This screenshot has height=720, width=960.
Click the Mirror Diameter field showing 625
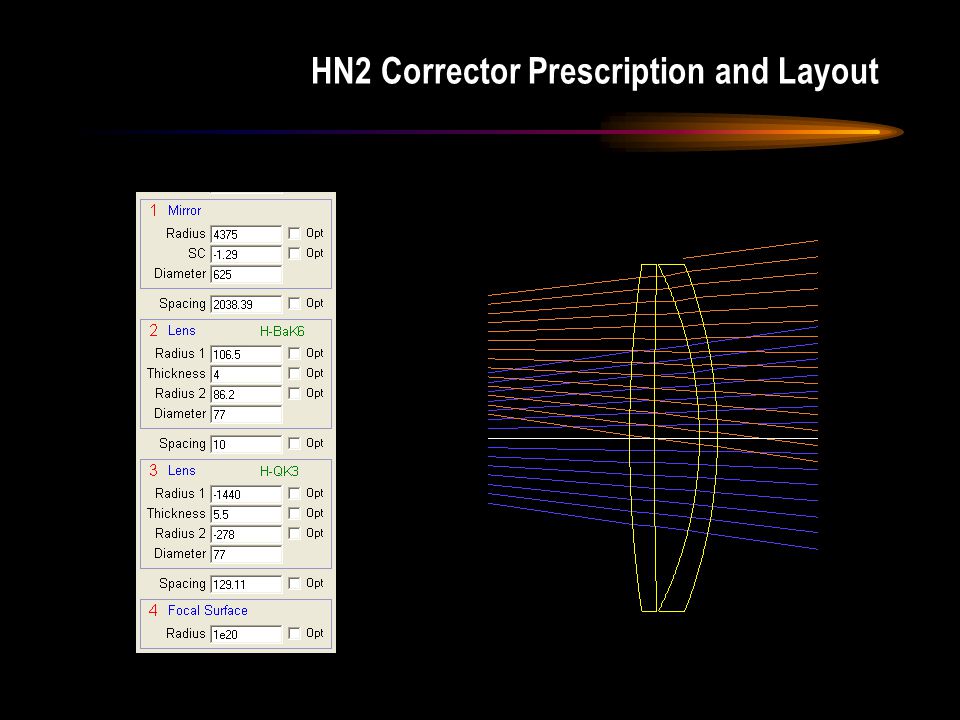pyautogui.click(x=246, y=274)
